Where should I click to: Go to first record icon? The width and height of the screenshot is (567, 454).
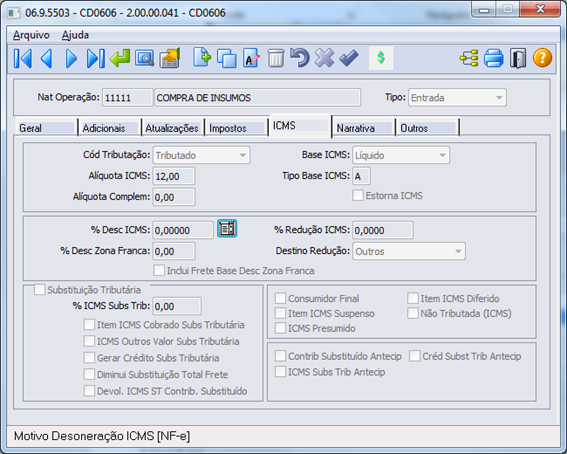pyautogui.click(x=23, y=58)
